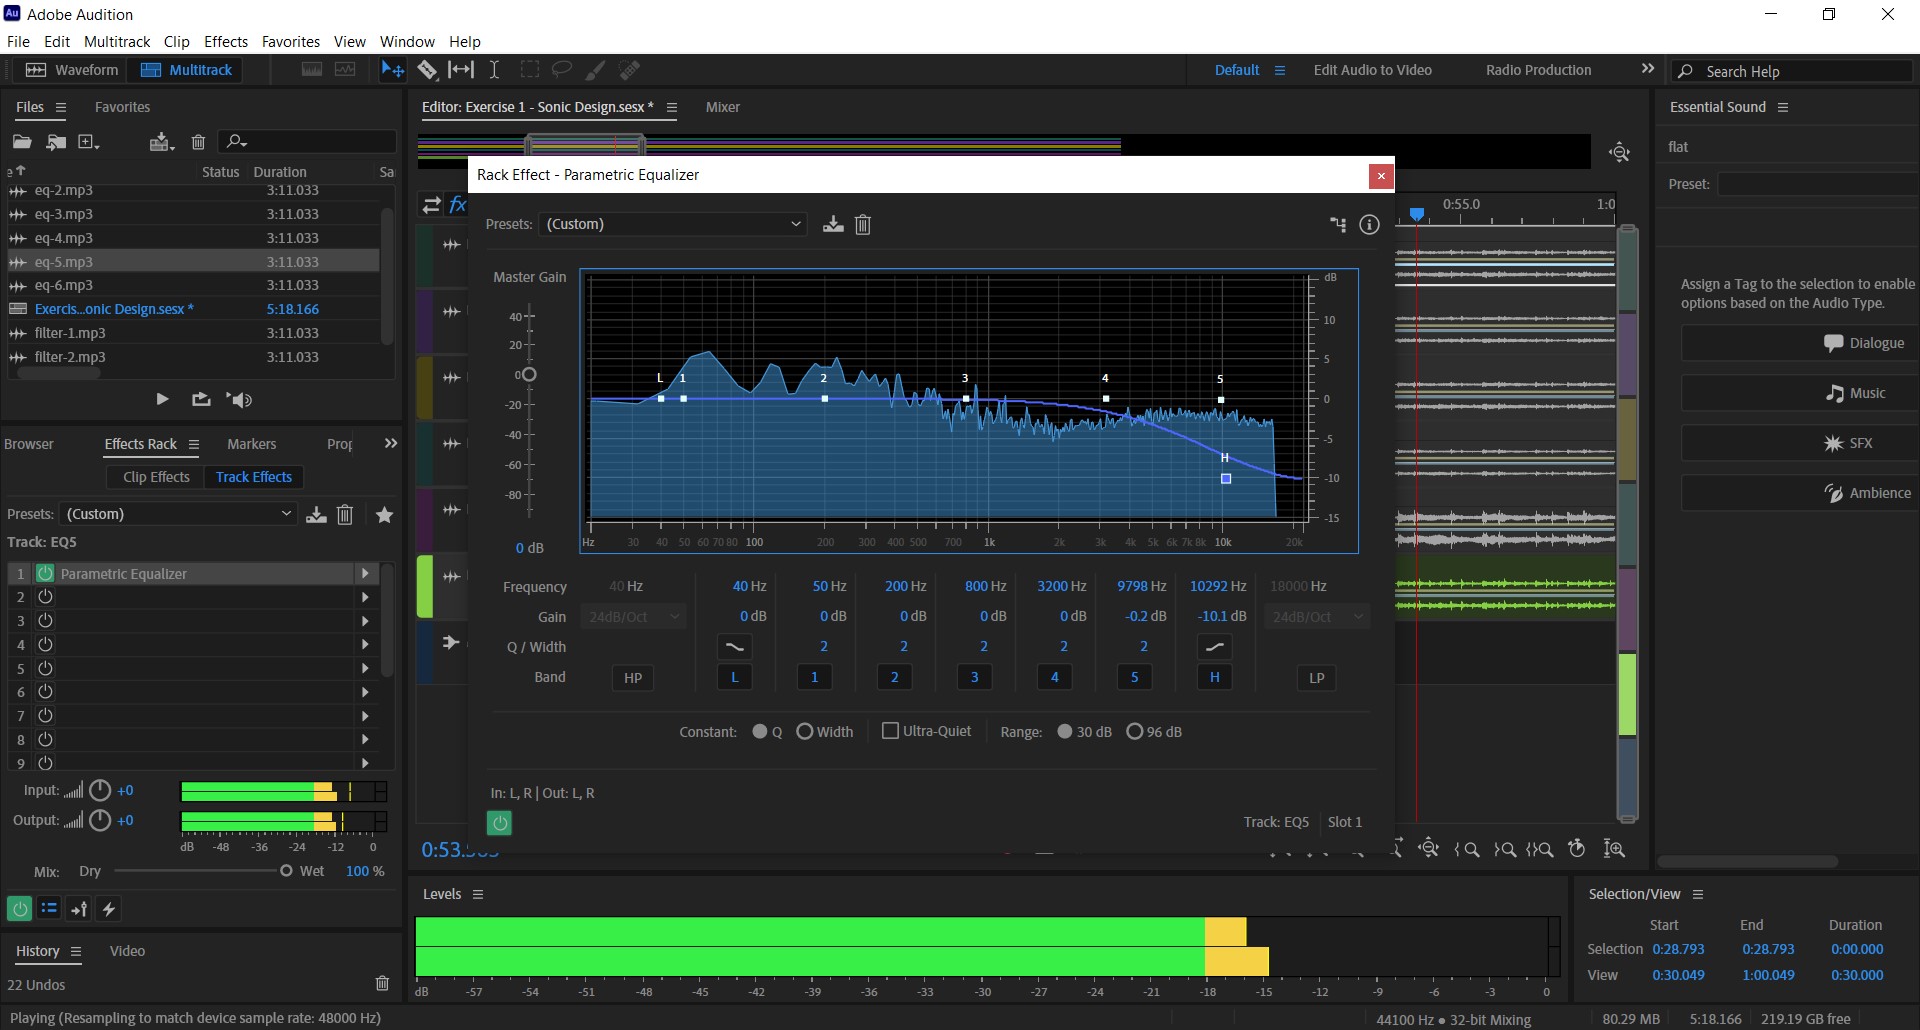Switch to the Mixer tab
1920x1030 pixels.
pos(722,107)
